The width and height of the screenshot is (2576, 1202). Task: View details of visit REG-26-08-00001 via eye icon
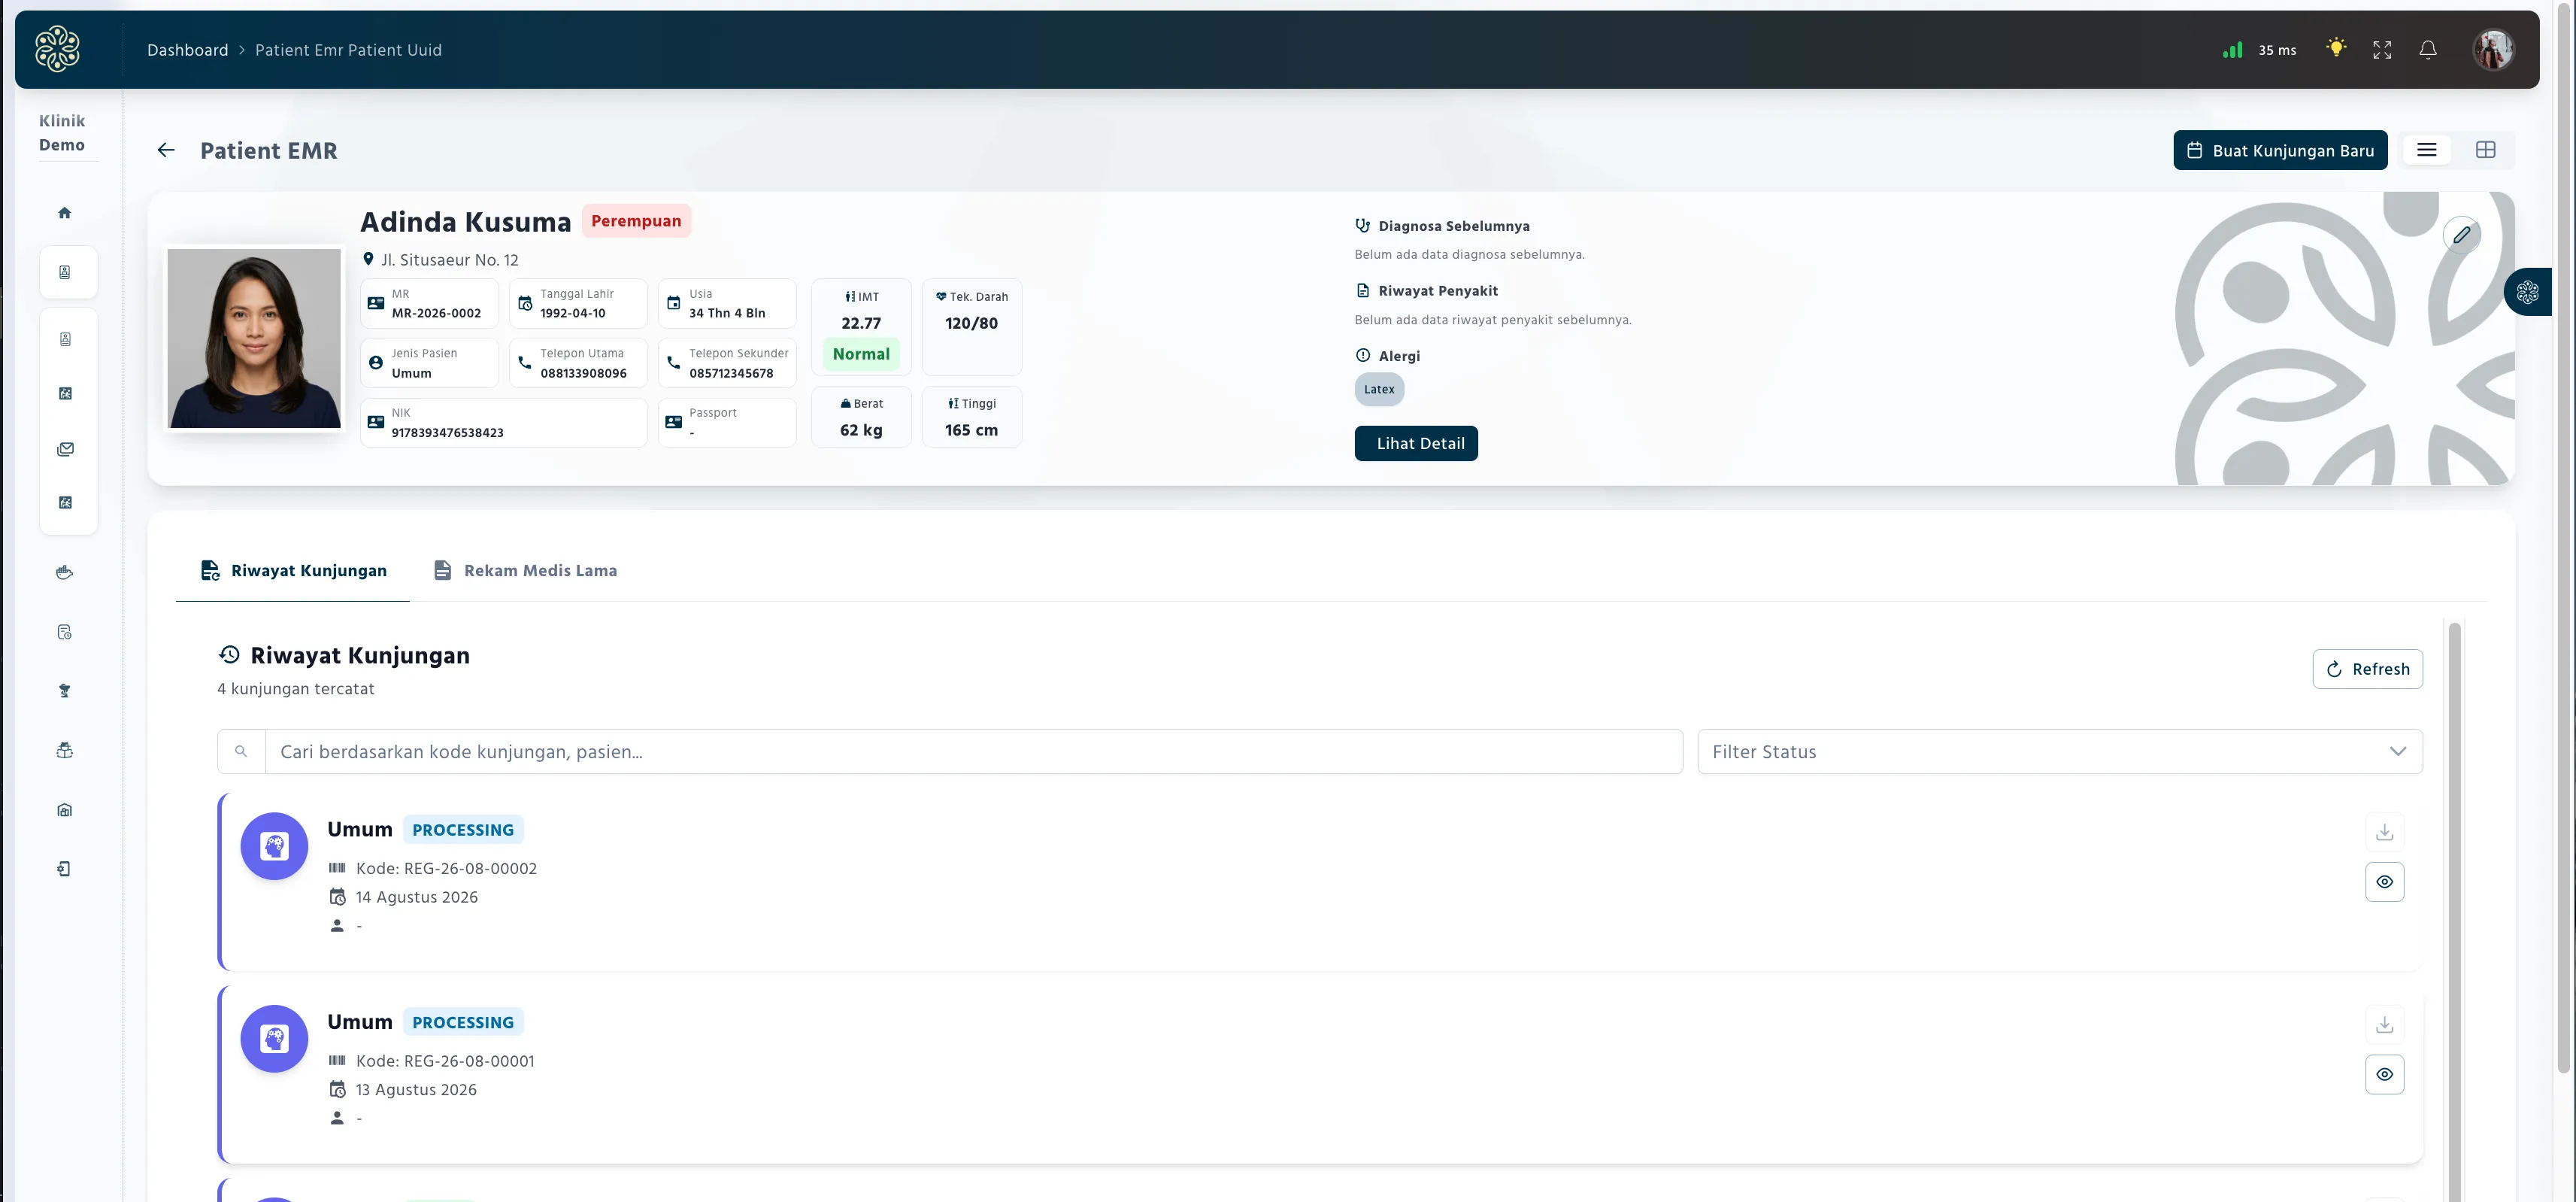[x=2384, y=1075]
